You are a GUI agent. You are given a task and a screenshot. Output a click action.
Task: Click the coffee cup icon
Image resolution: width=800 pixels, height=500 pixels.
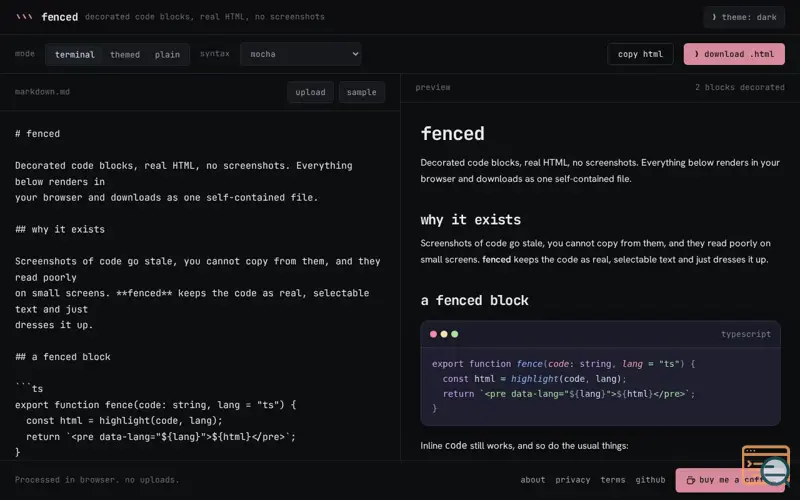pos(690,480)
